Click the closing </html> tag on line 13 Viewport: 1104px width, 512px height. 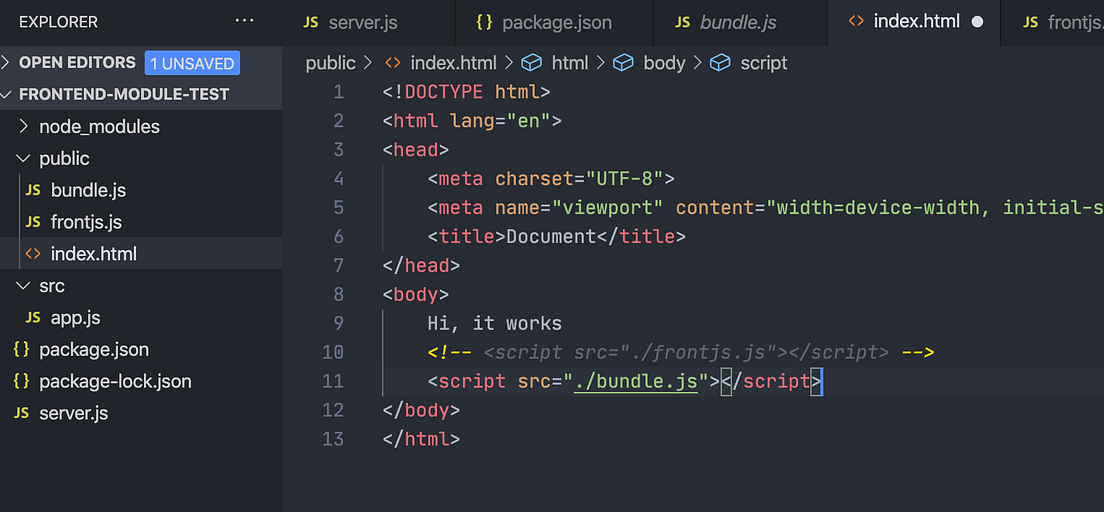click(x=422, y=439)
